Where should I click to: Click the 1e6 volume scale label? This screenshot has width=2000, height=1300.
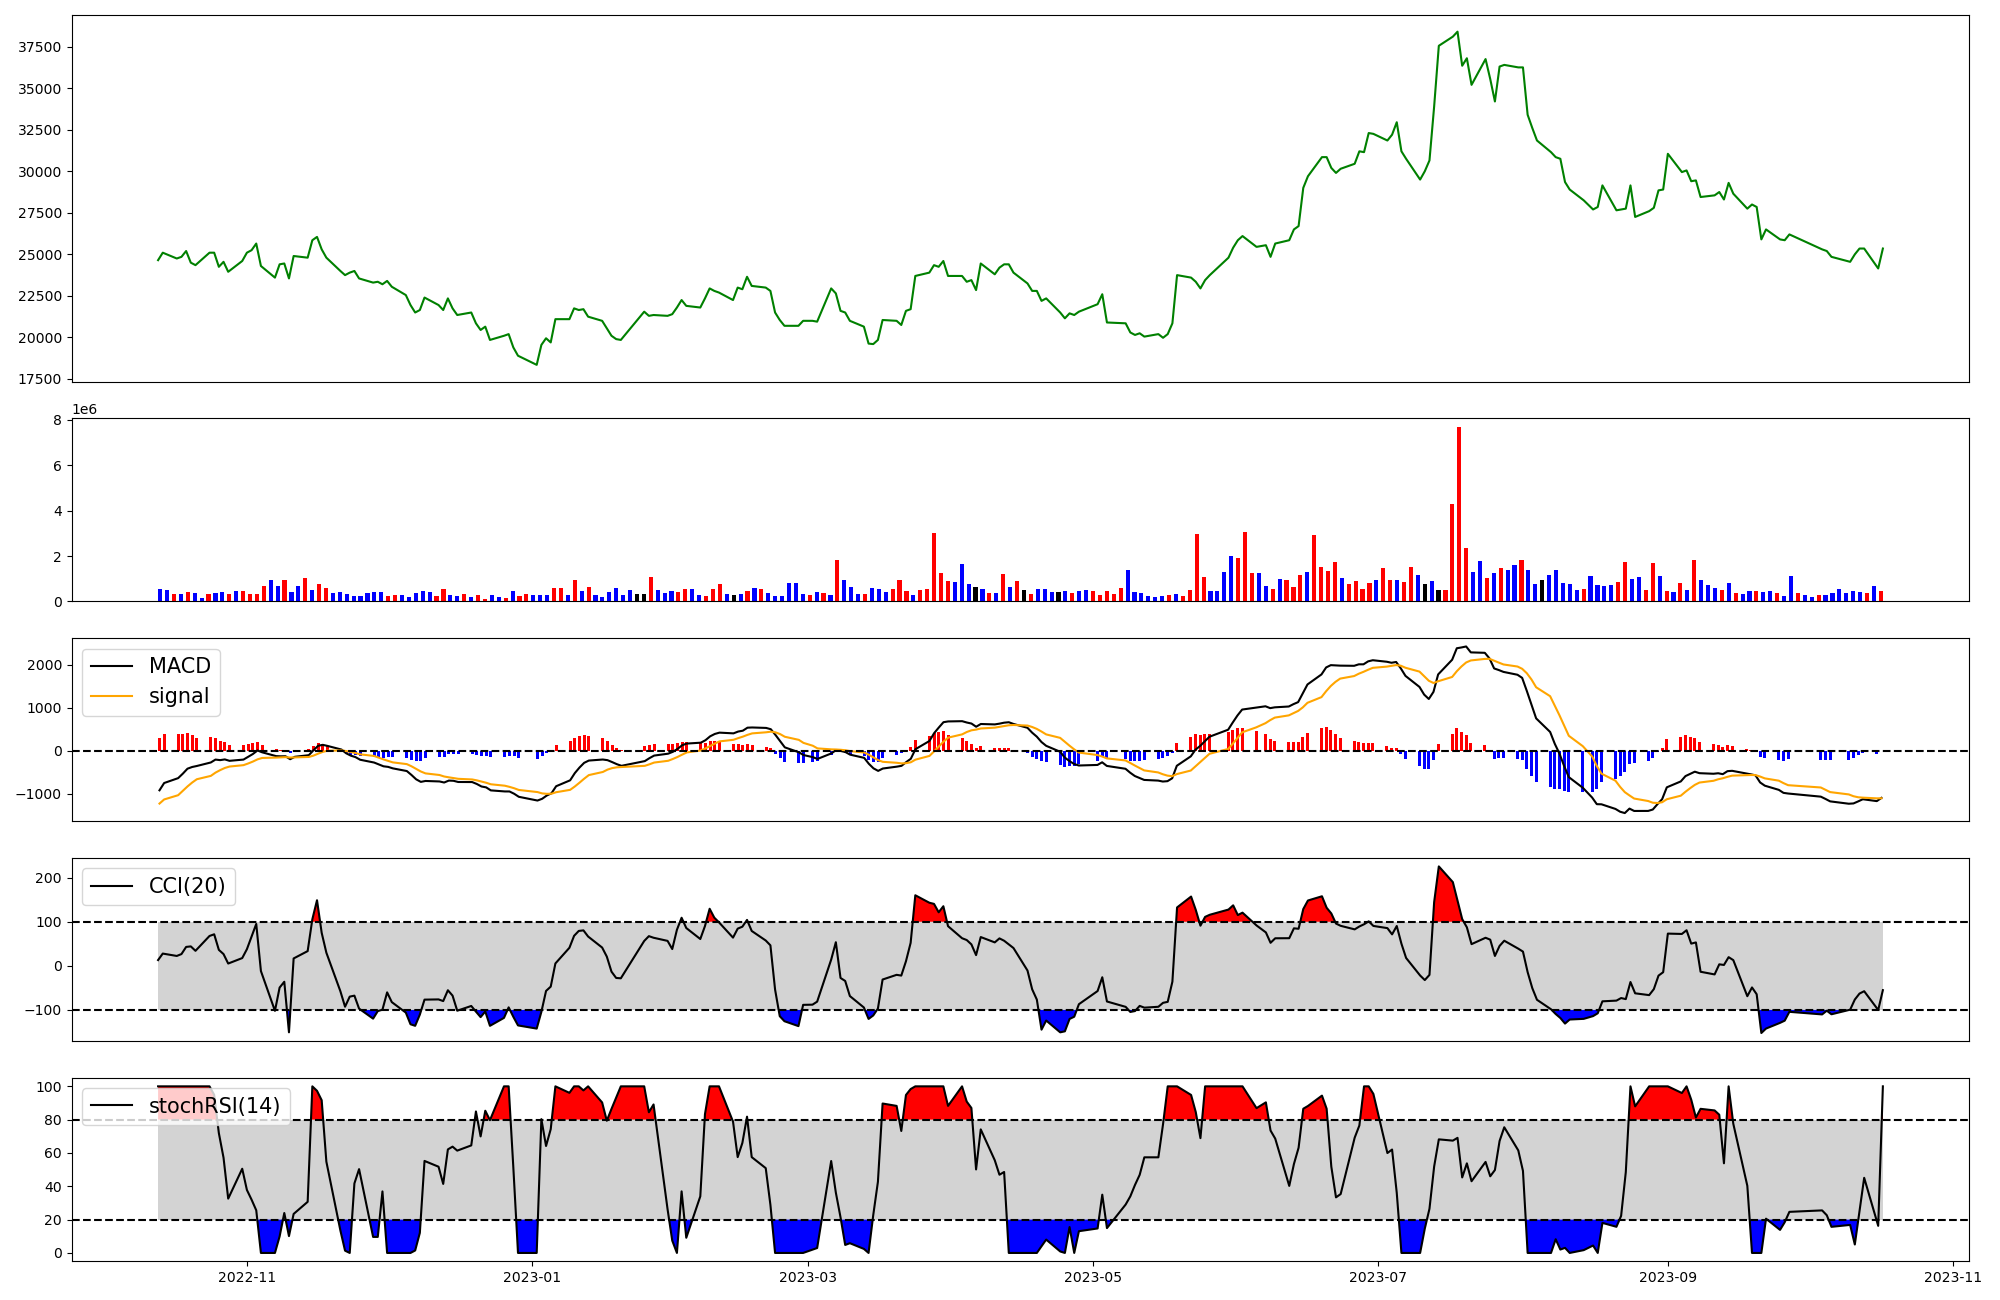tap(85, 410)
